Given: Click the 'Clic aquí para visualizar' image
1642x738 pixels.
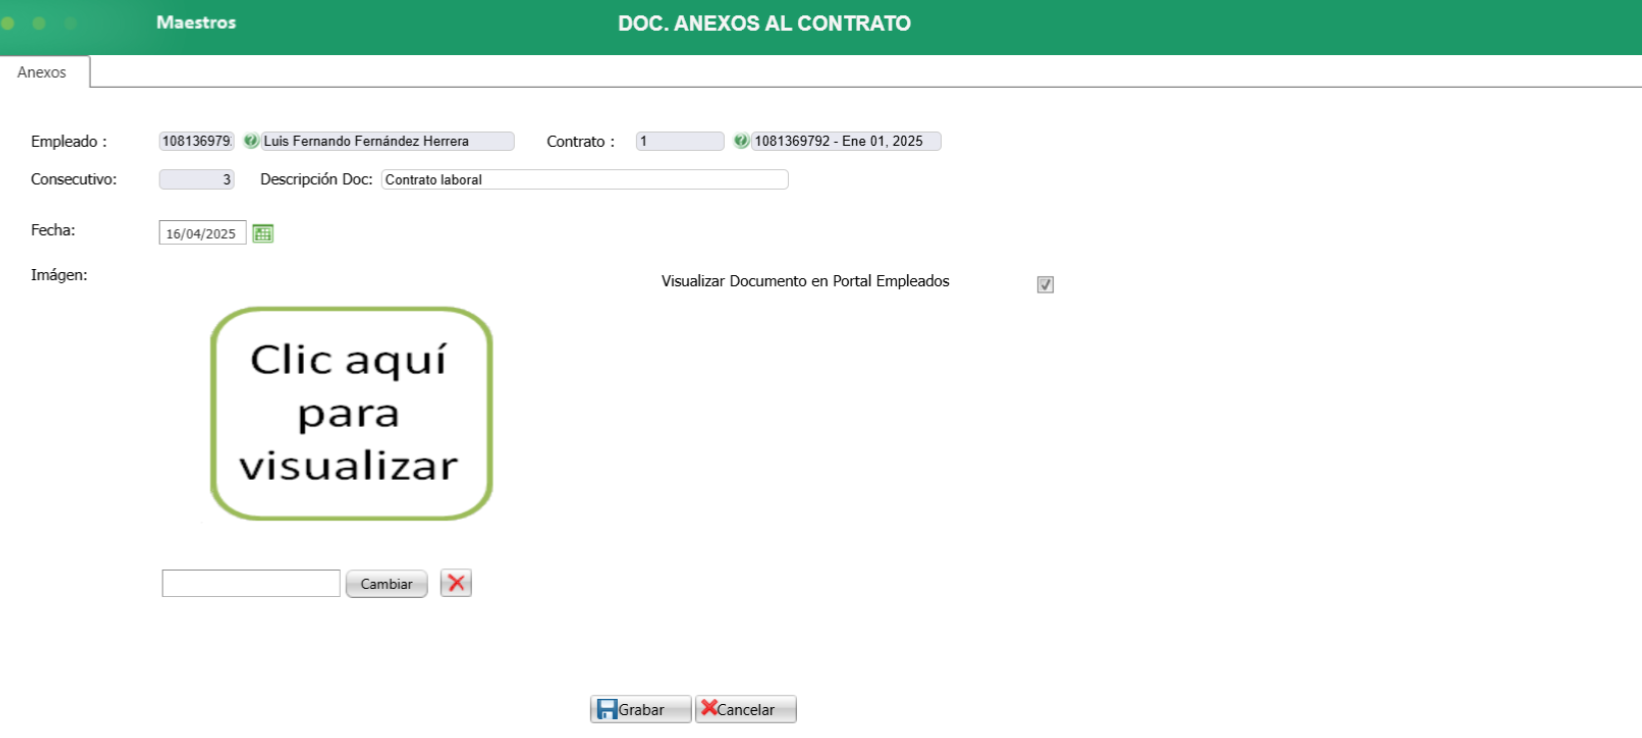Looking at the screenshot, I should pyautogui.click(x=351, y=413).
